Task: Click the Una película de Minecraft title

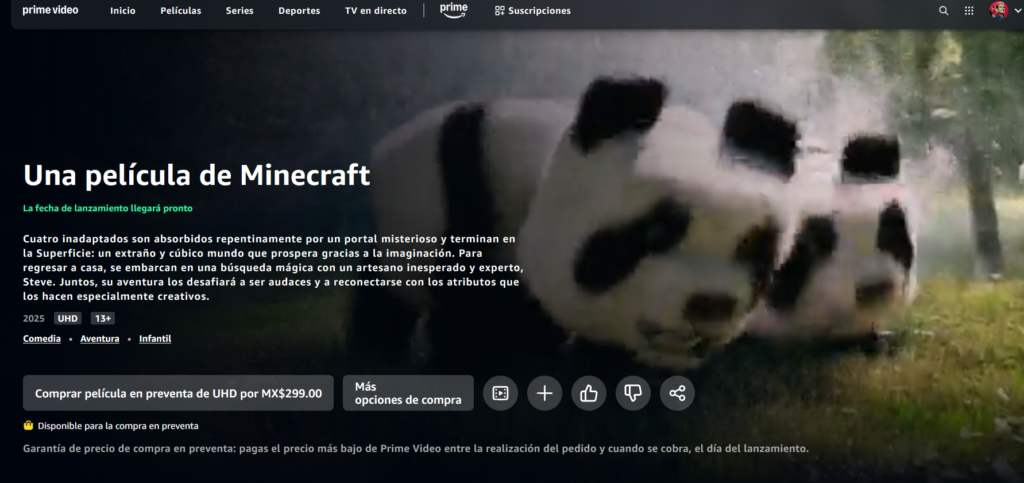Action: tap(197, 175)
